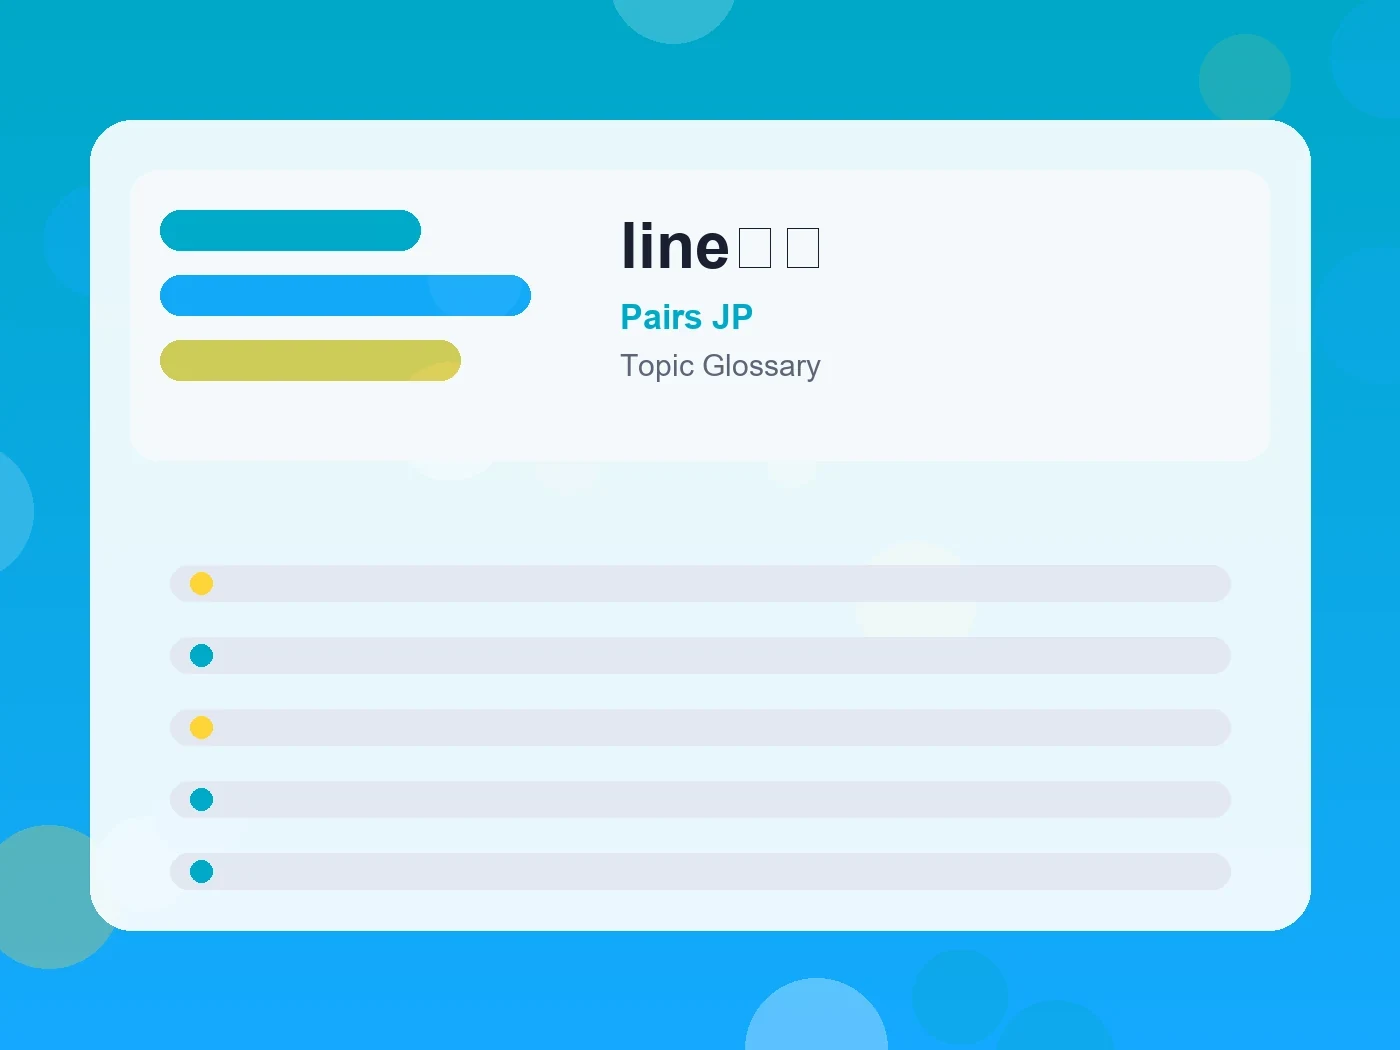Image resolution: width=1400 pixels, height=1050 pixels.
Task: Select the yellow dot in first row
Action: point(201,583)
